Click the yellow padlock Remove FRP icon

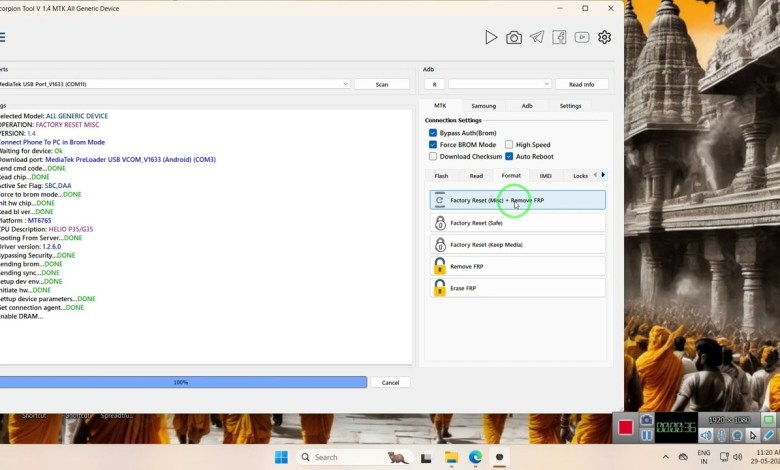click(x=440, y=266)
